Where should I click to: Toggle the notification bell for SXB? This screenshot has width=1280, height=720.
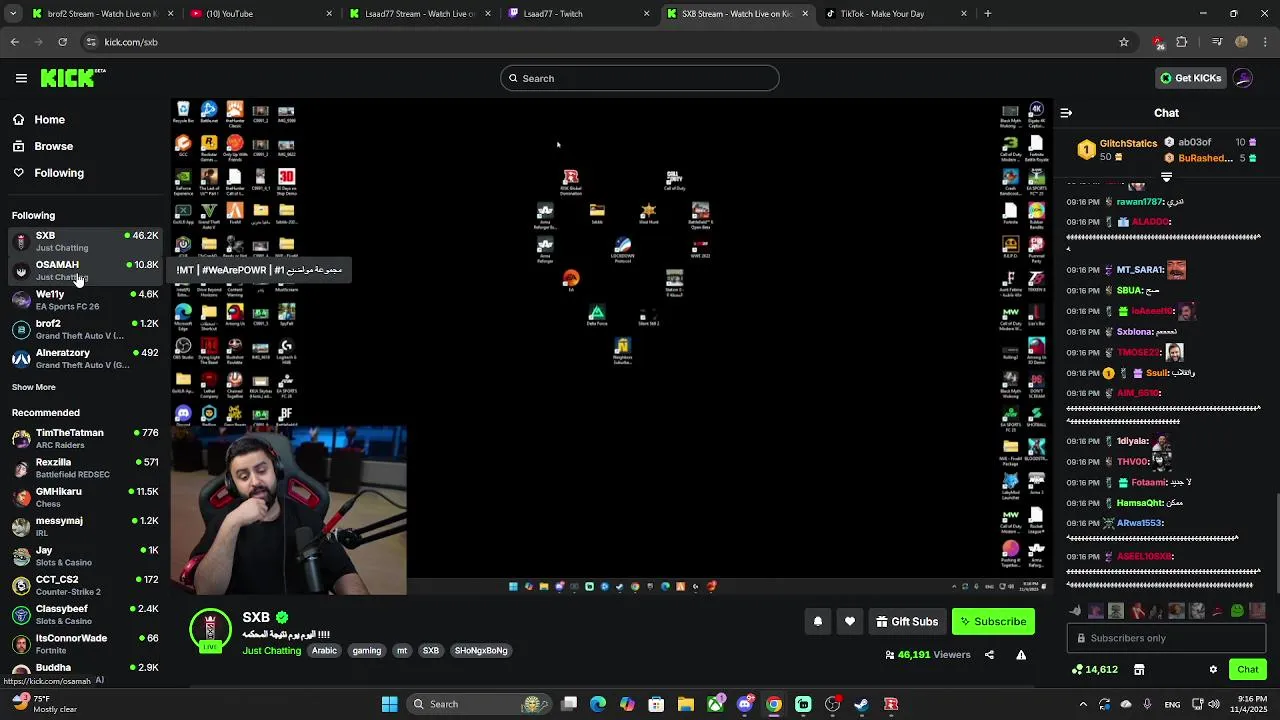coord(817,622)
